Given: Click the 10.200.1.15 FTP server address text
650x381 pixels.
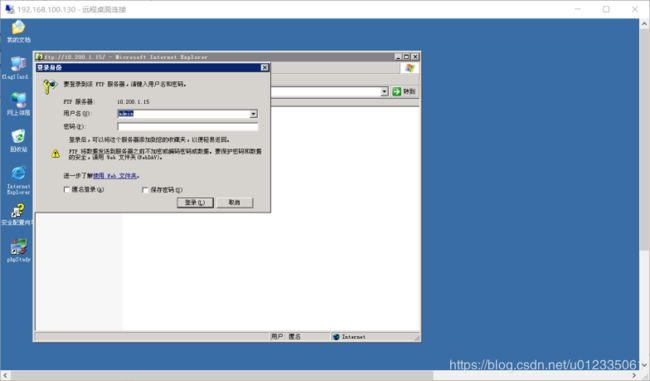Looking at the screenshot, I should point(133,102).
